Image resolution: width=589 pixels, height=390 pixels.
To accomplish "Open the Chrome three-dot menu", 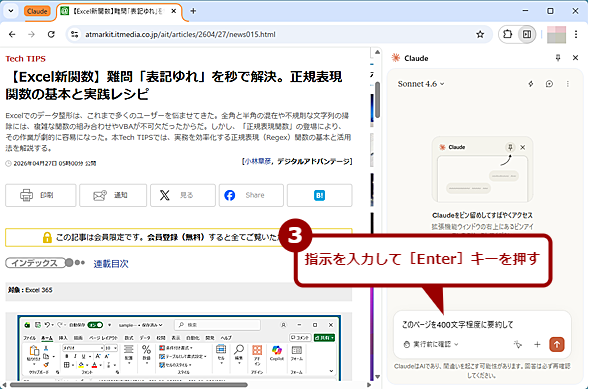I will 576,35.
